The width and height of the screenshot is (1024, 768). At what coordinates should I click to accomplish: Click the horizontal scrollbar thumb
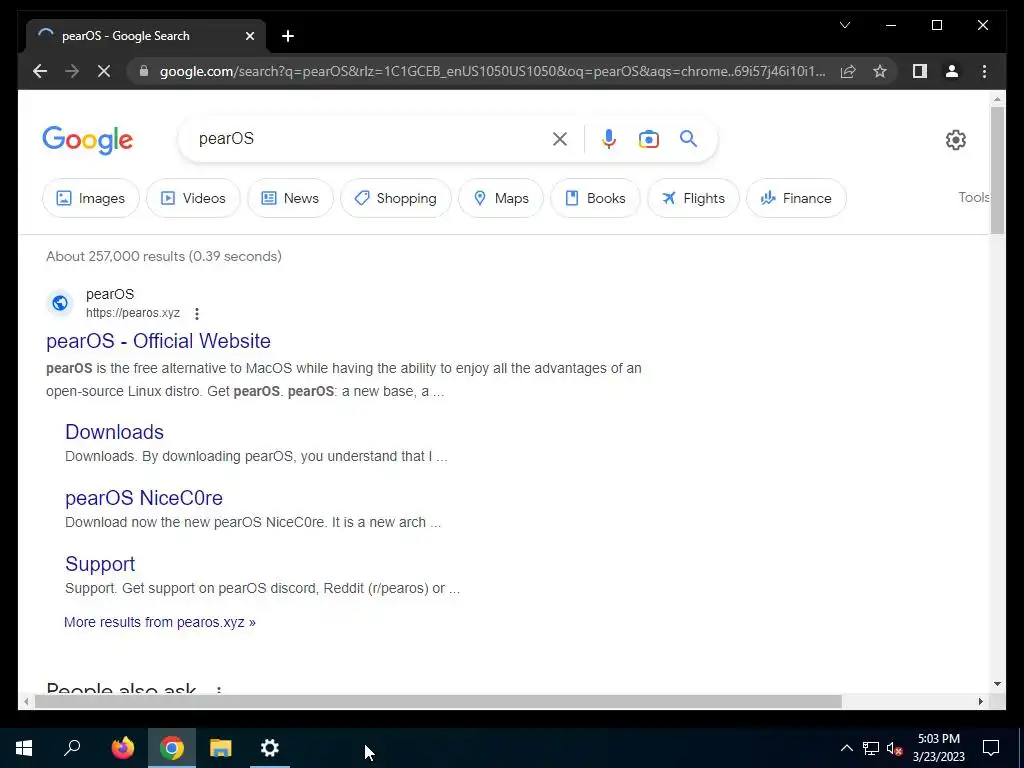click(438, 701)
